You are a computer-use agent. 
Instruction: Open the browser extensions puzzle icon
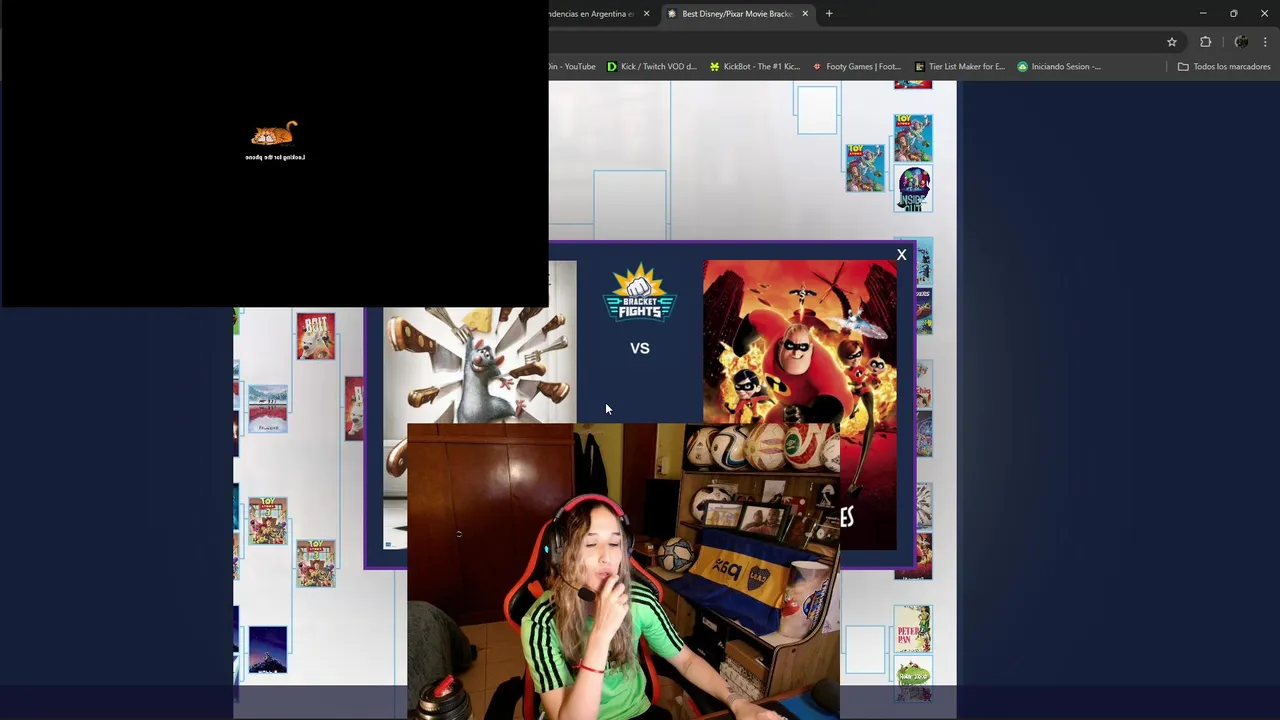(x=1205, y=42)
